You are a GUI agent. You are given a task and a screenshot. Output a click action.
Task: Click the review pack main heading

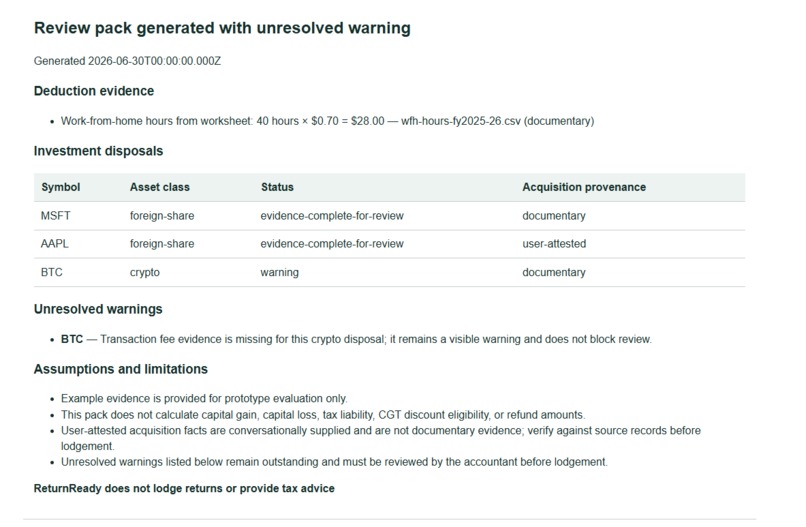pos(222,28)
